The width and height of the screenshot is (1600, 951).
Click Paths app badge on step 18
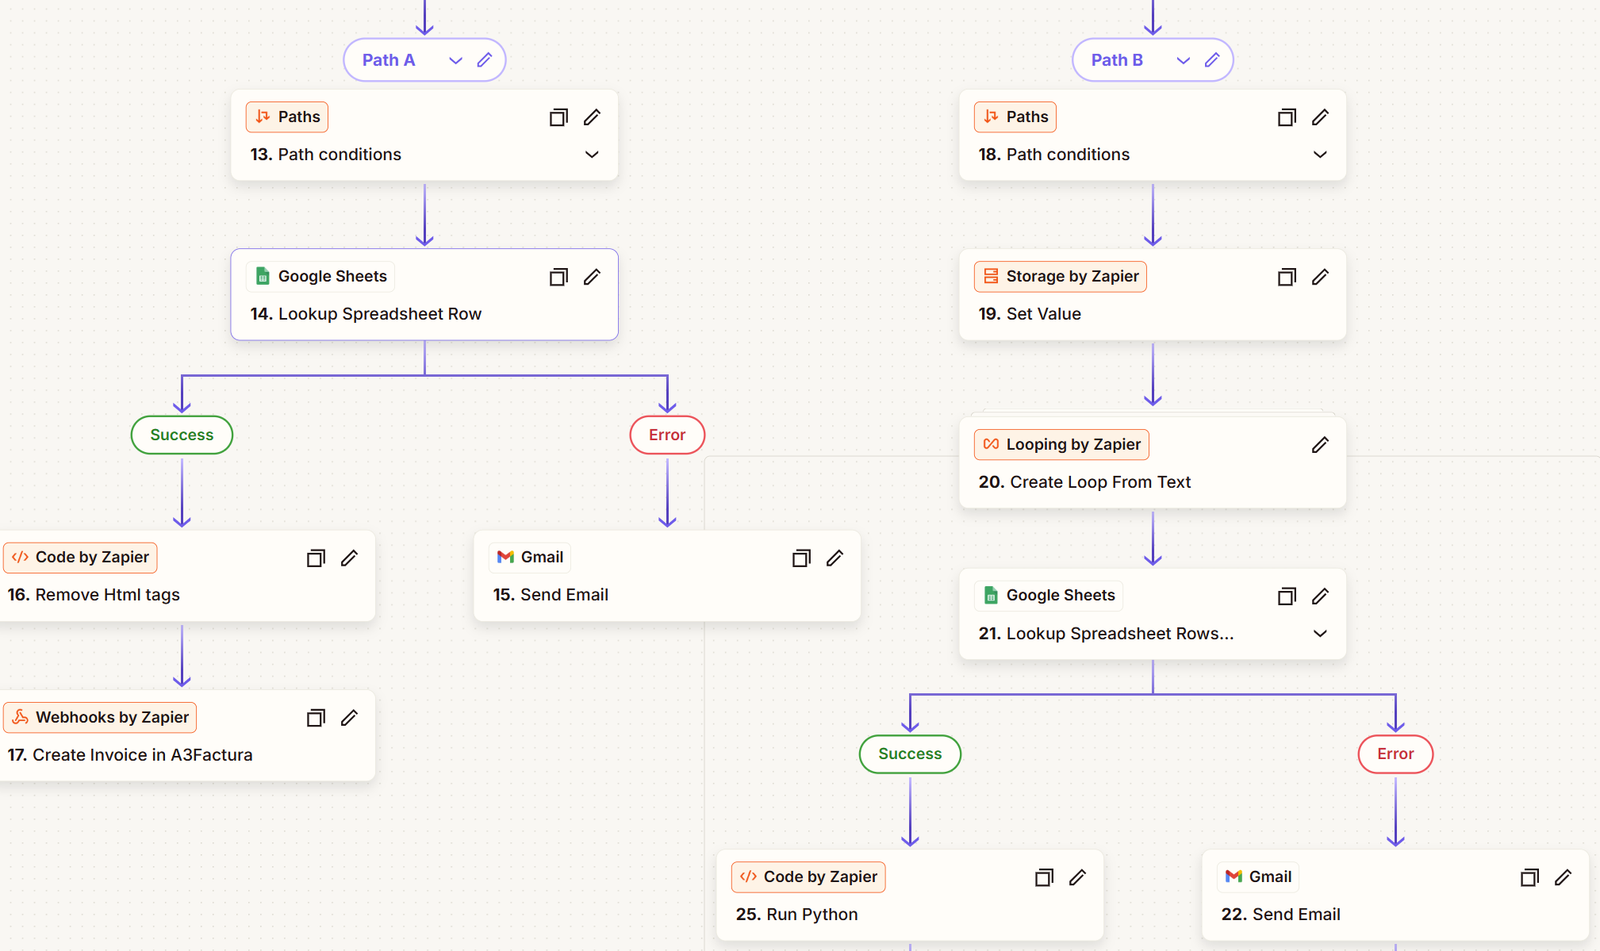[1015, 117]
